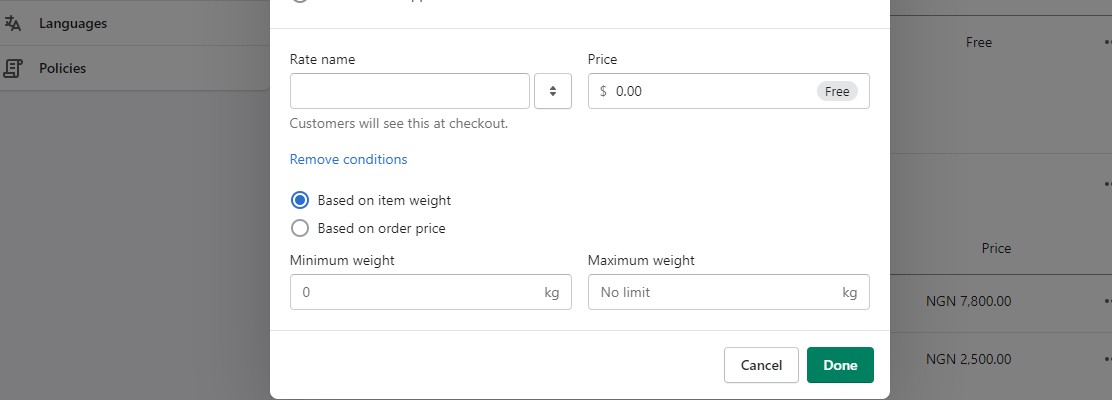This screenshot has height=400, width=1112.
Task: Focus the Minimum weight field
Action: [x=415, y=292]
